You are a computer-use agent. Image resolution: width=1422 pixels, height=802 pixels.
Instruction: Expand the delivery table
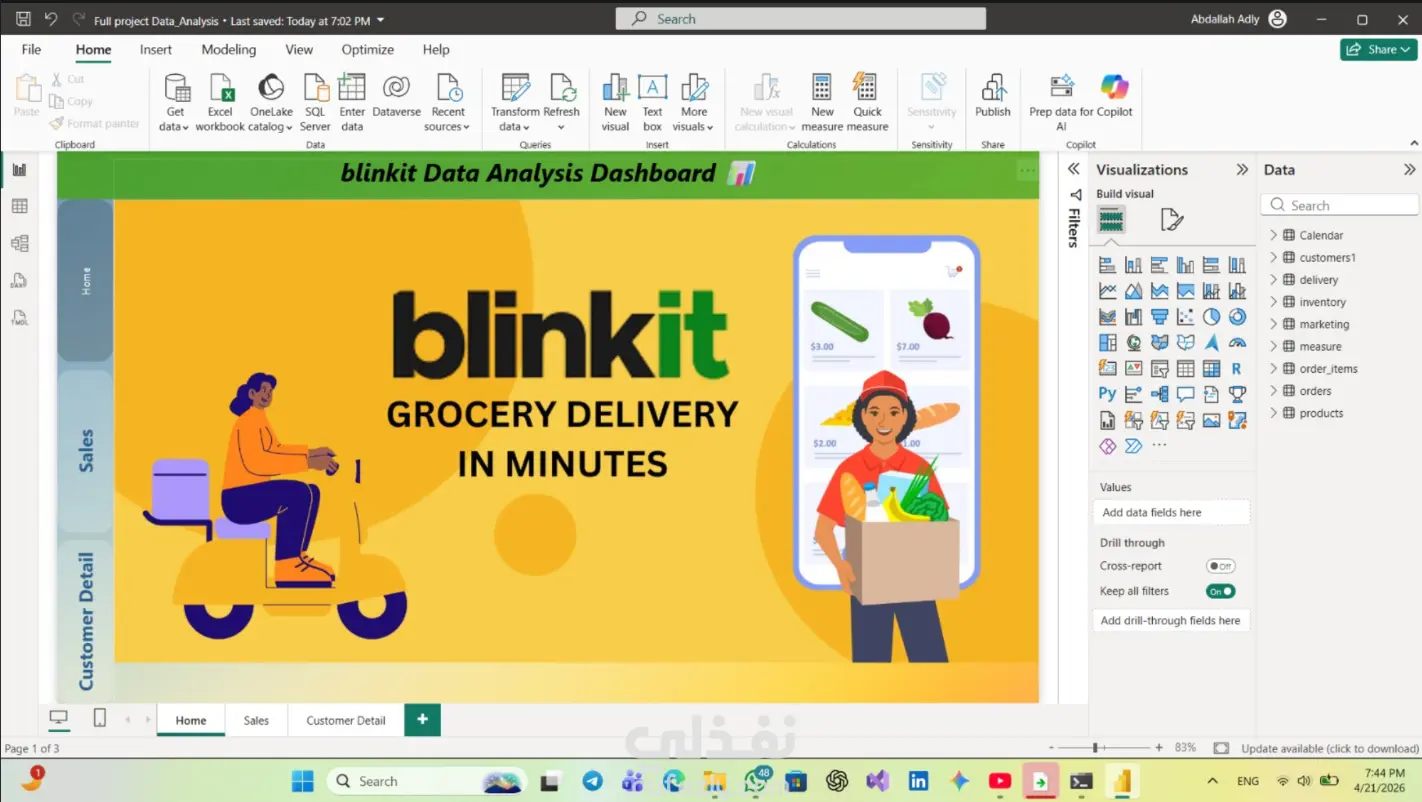[x=1273, y=280]
